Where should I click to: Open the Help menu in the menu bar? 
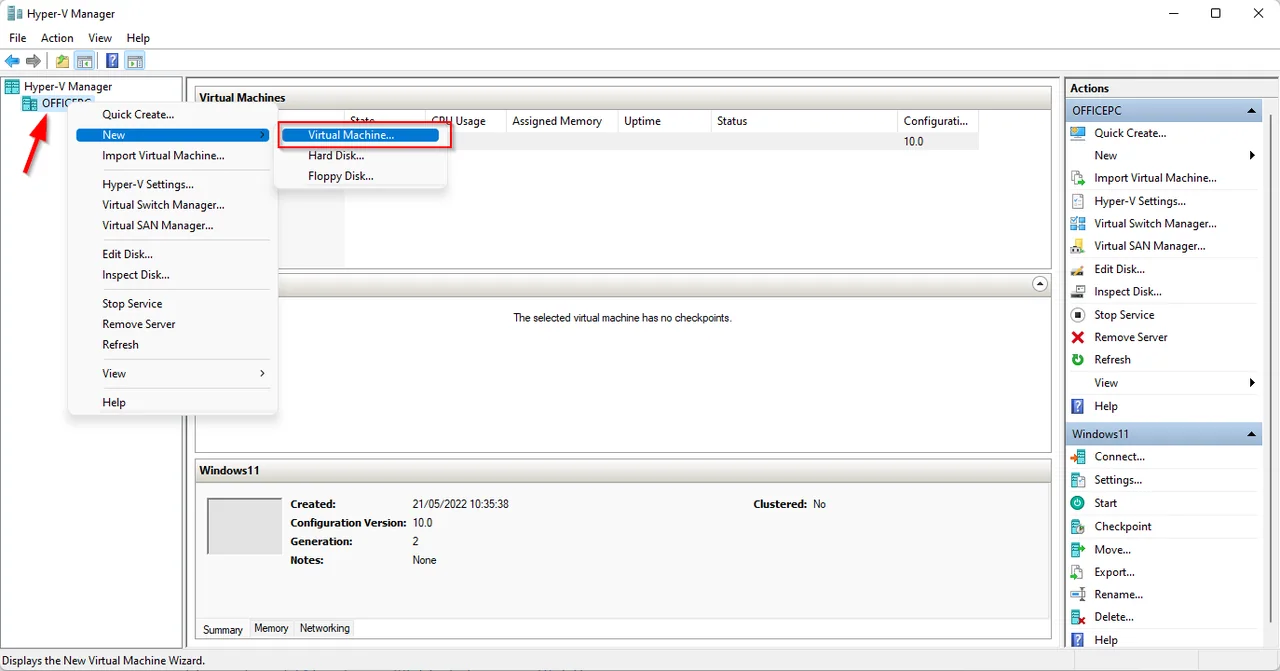[138, 38]
